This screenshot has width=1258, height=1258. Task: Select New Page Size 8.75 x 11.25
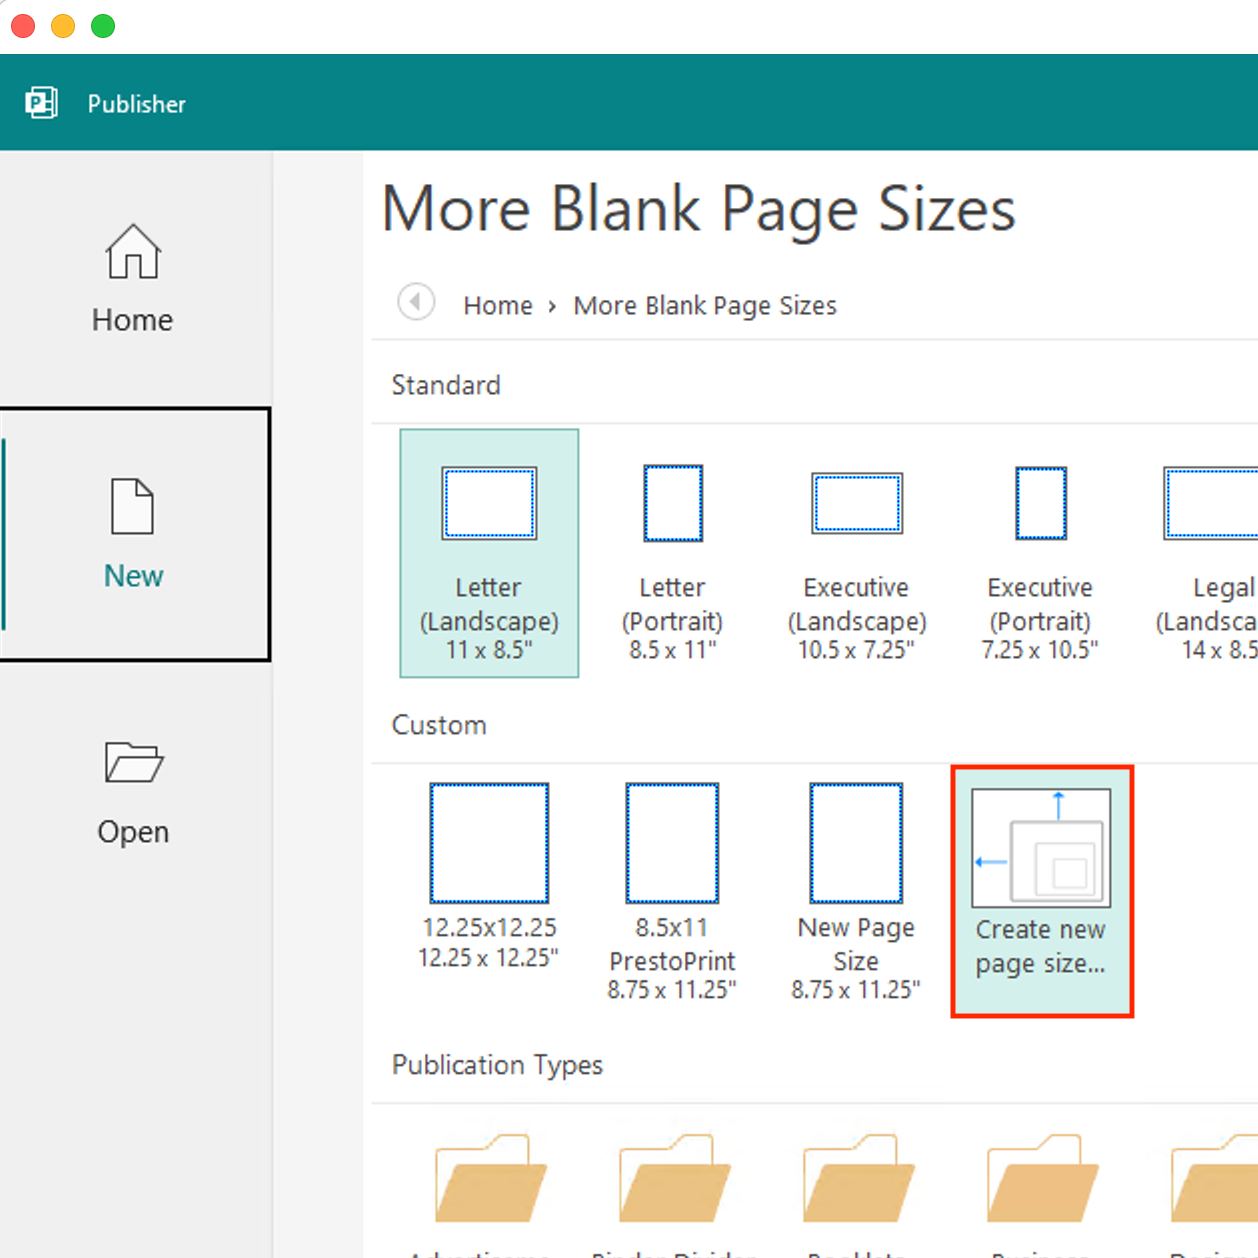coord(856,880)
